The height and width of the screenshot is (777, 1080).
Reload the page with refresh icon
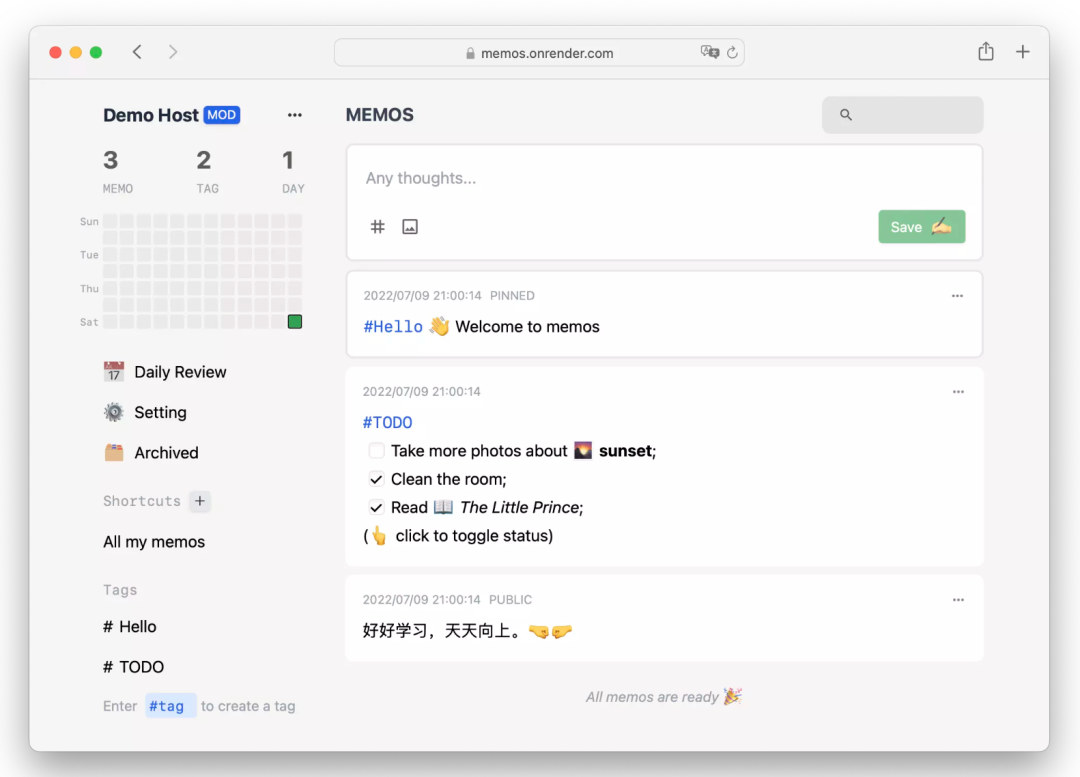pyautogui.click(x=732, y=52)
